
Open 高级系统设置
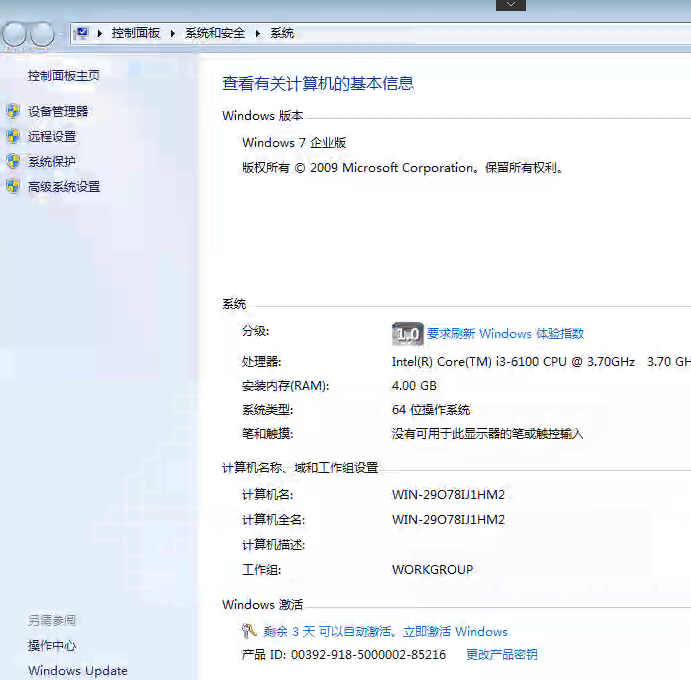click(64, 187)
